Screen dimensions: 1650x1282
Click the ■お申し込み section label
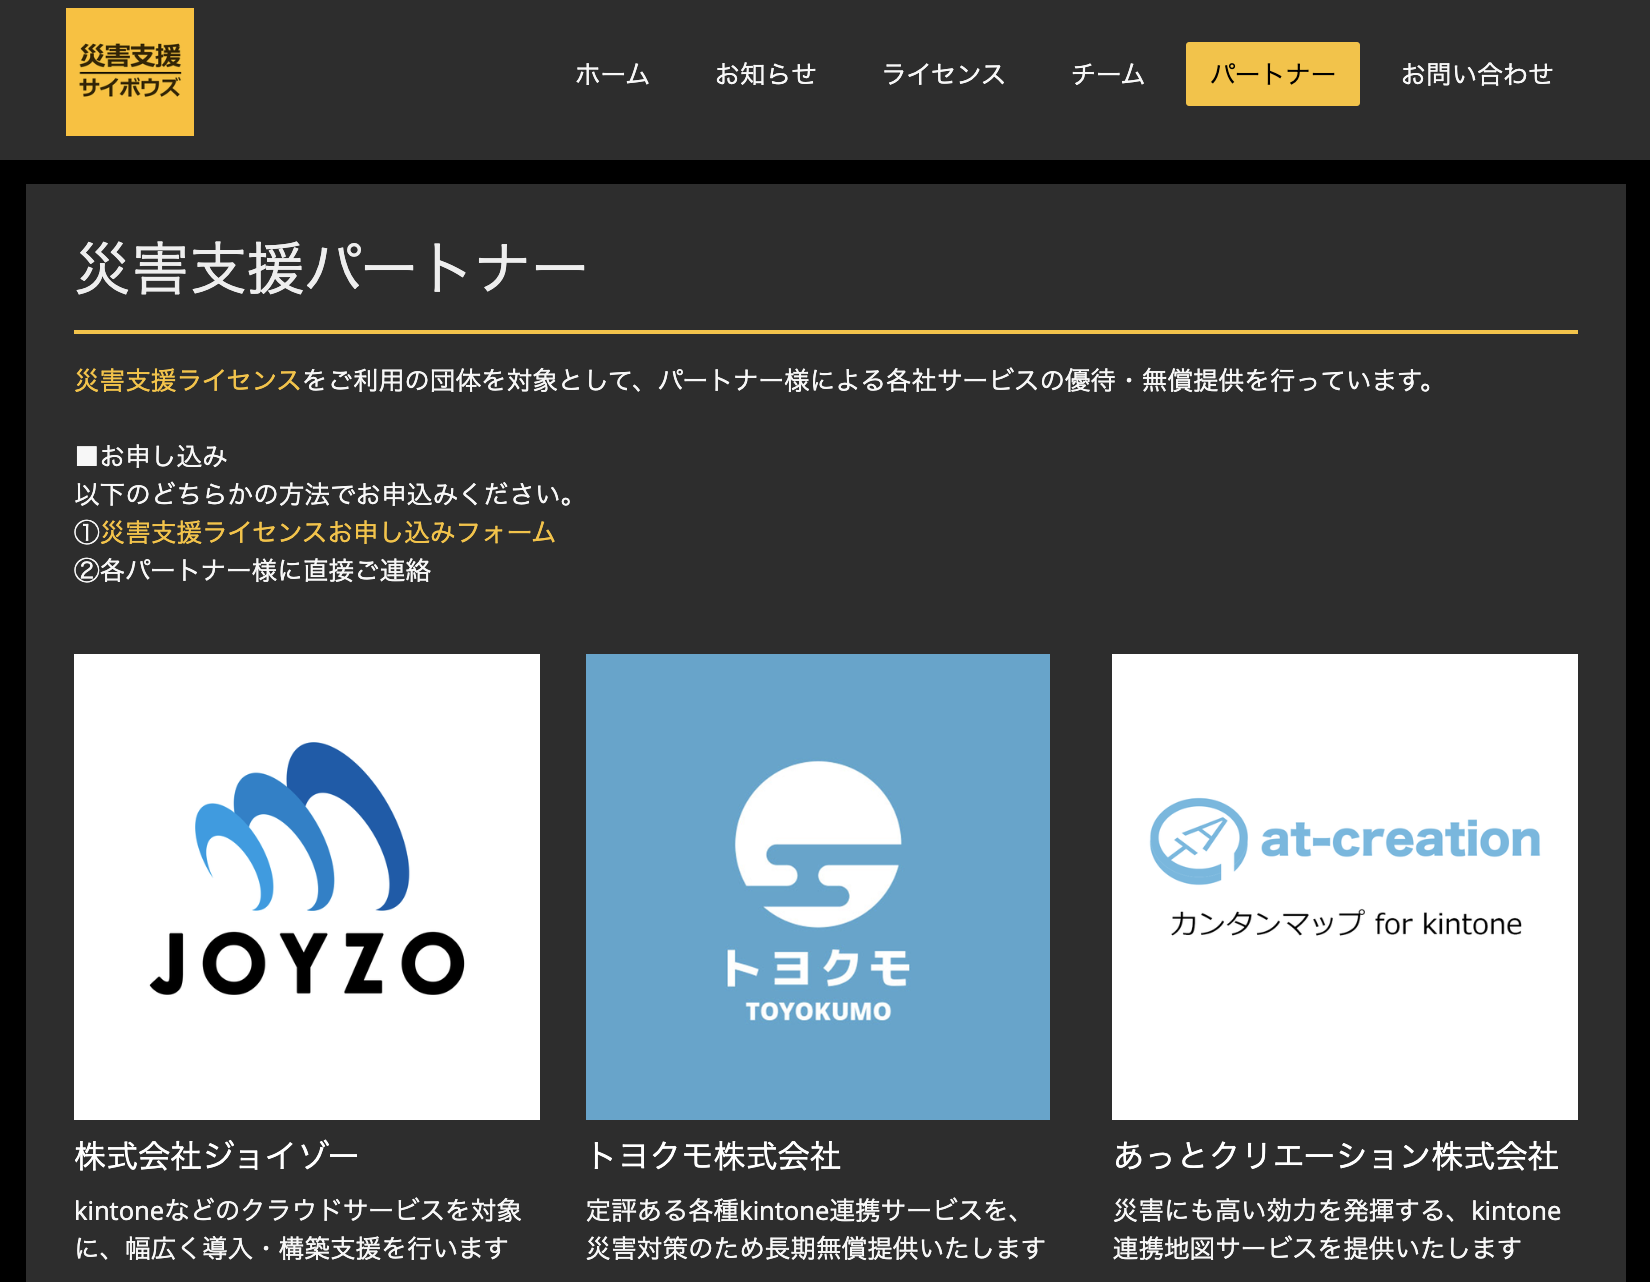(x=151, y=456)
